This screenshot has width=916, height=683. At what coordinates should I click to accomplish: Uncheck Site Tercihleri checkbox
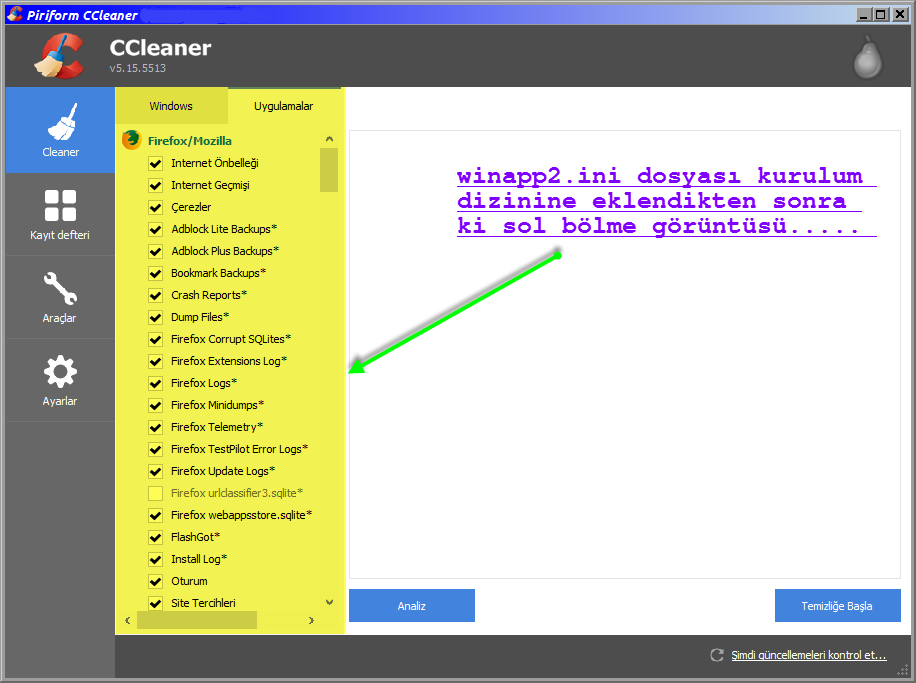tap(155, 604)
